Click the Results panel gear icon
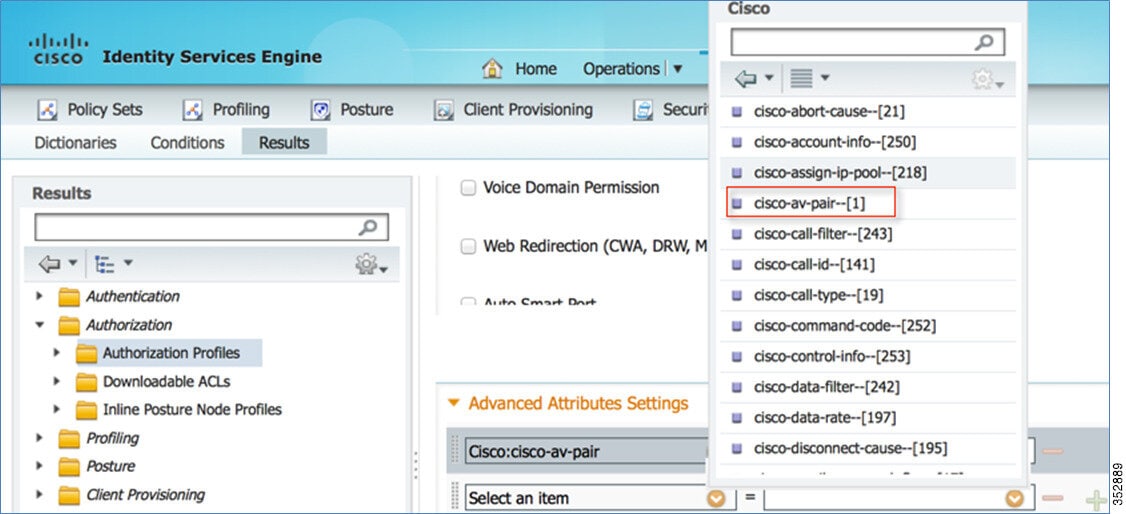Image resolution: width=1126 pixels, height=514 pixels. (x=367, y=265)
